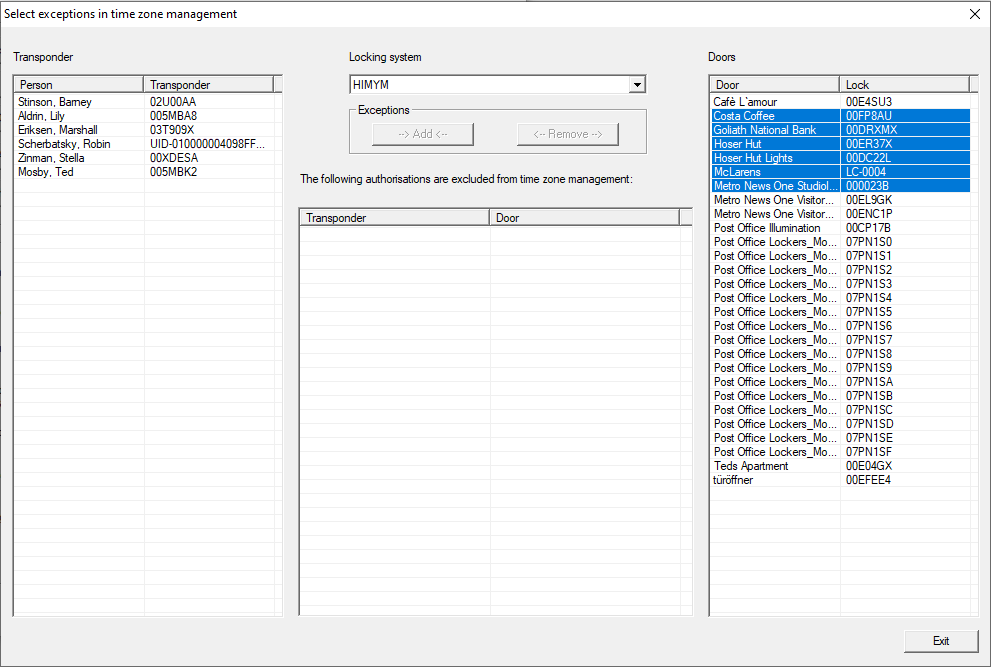Click Transponder header in exclusions table

(394, 218)
